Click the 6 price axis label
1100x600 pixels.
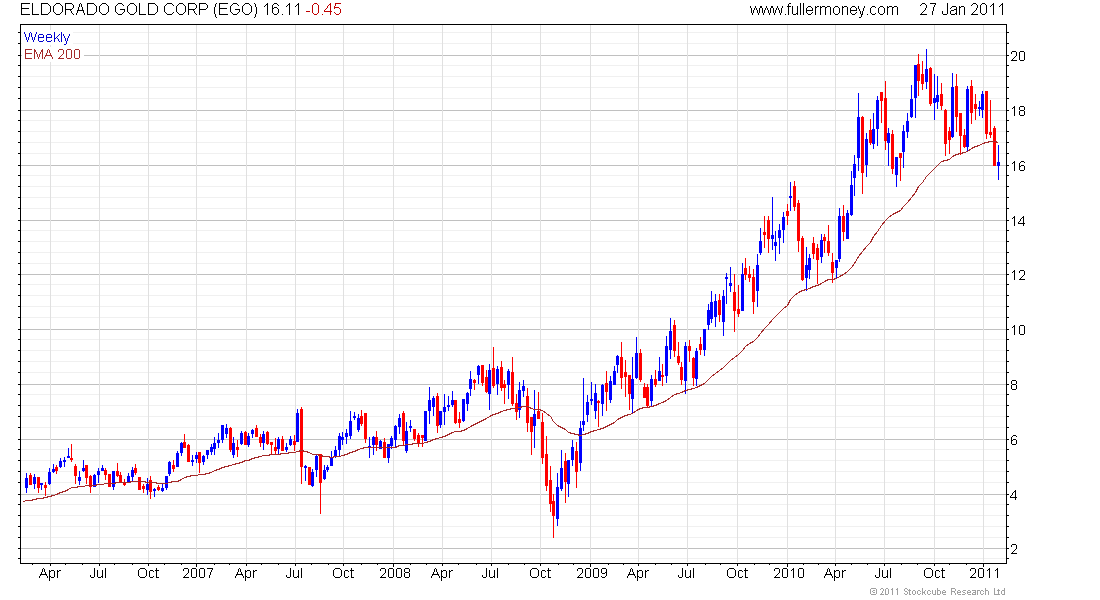(x=1014, y=441)
